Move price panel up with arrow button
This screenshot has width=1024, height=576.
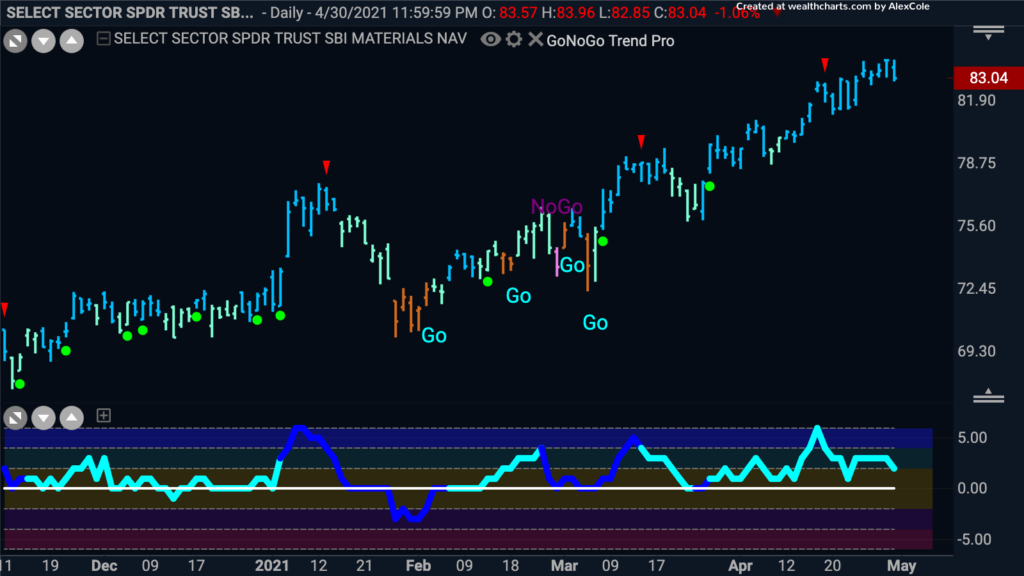click(x=72, y=41)
